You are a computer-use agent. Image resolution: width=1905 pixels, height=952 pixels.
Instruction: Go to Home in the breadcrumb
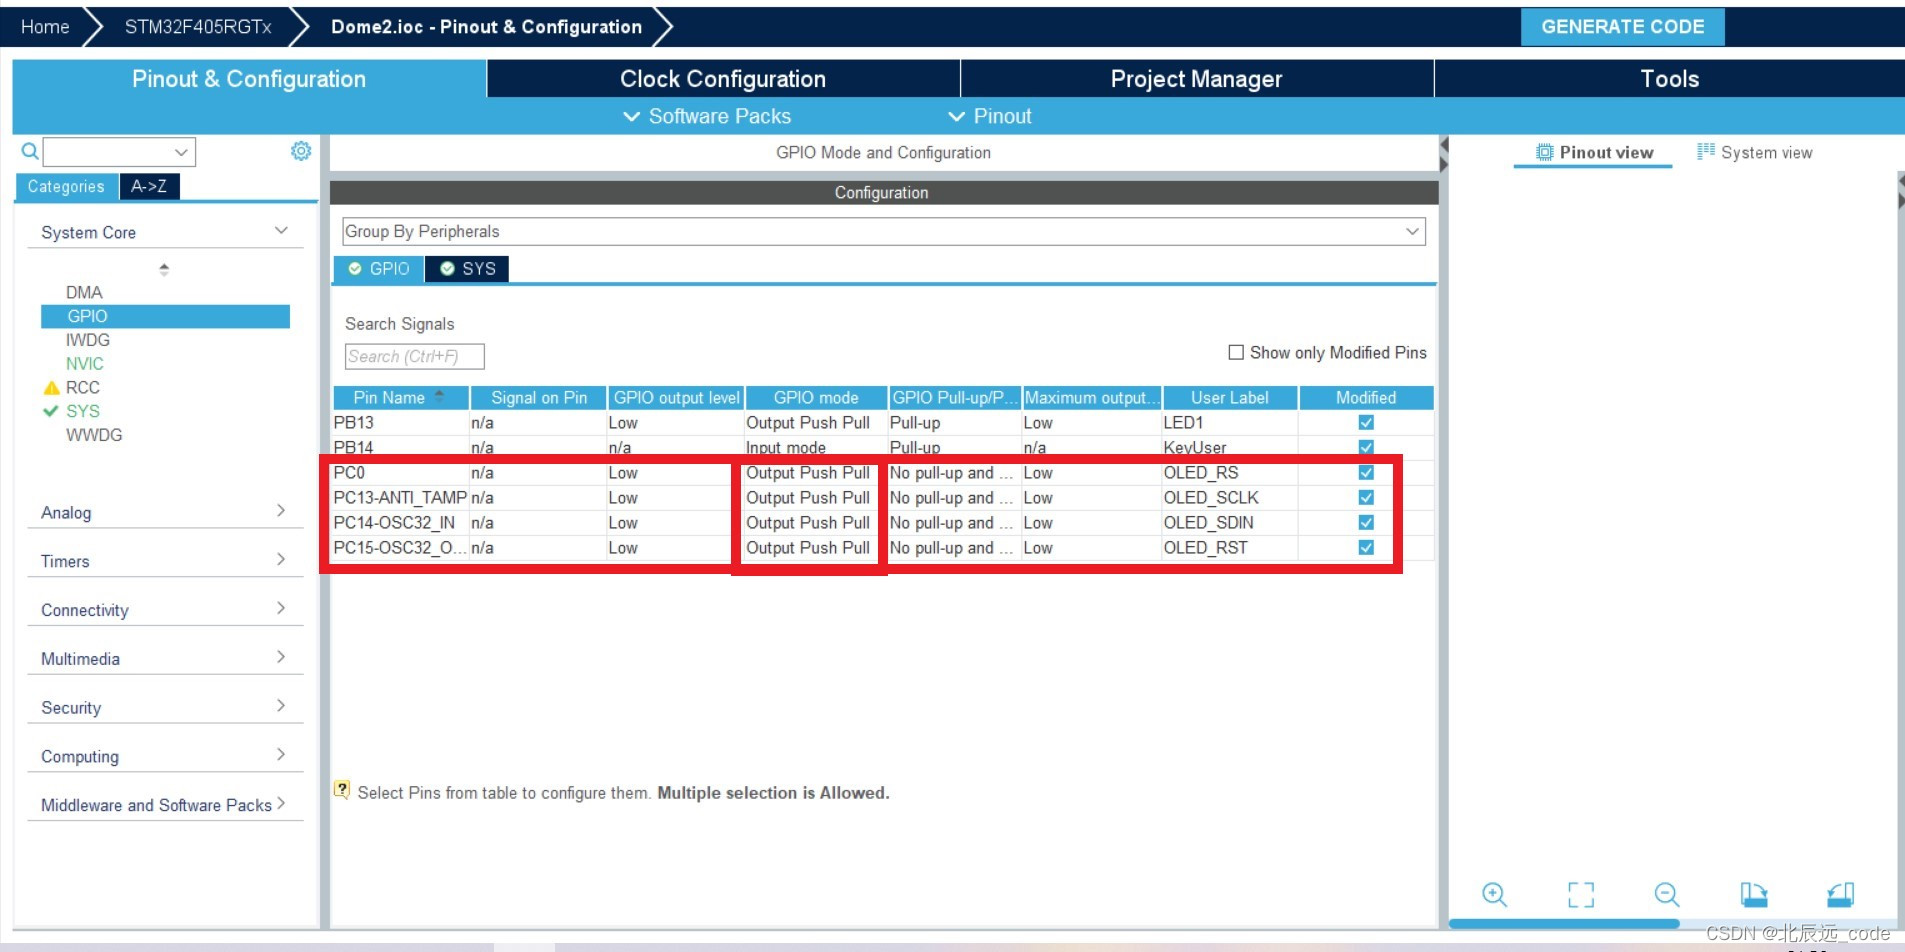(x=45, y=27)
